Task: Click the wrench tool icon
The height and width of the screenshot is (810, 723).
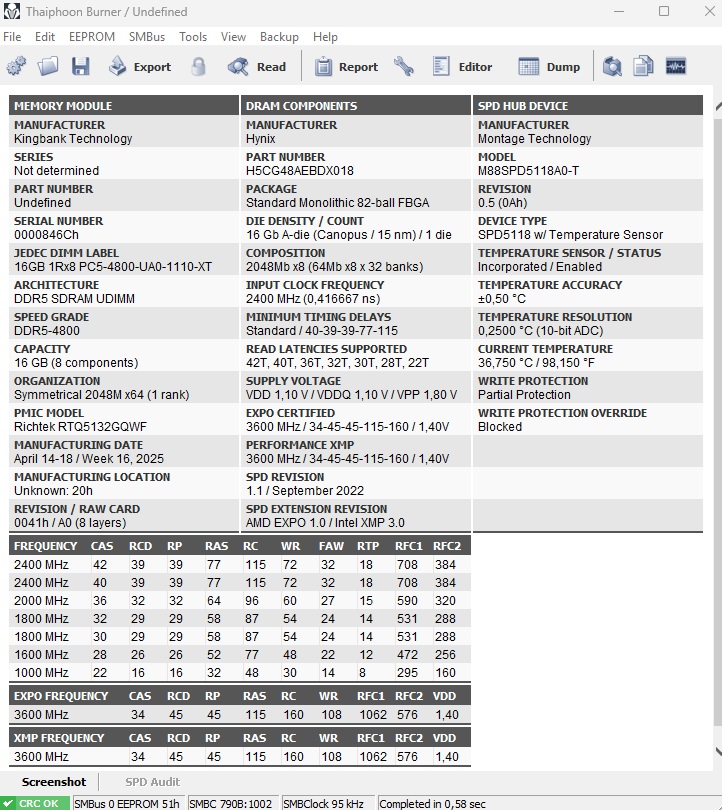Action: tap(404, 67)
